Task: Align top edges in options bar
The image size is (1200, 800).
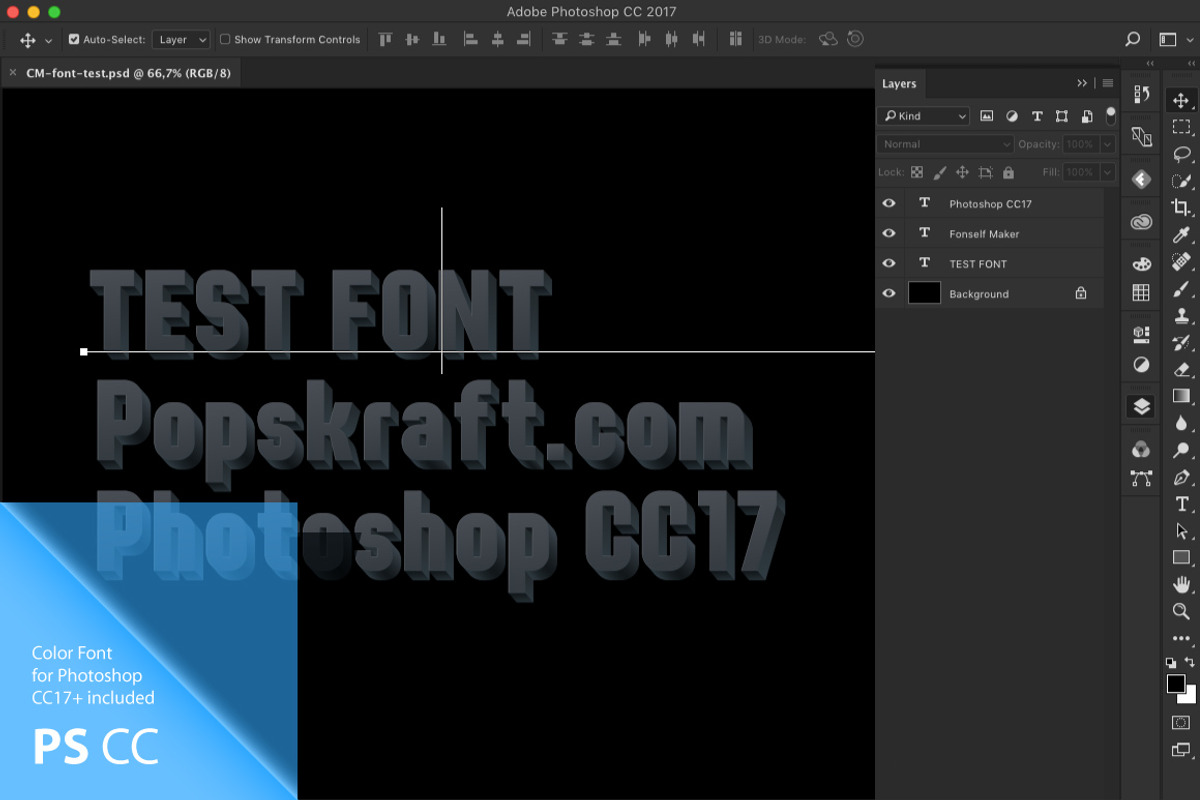Action: coord(385,39)
